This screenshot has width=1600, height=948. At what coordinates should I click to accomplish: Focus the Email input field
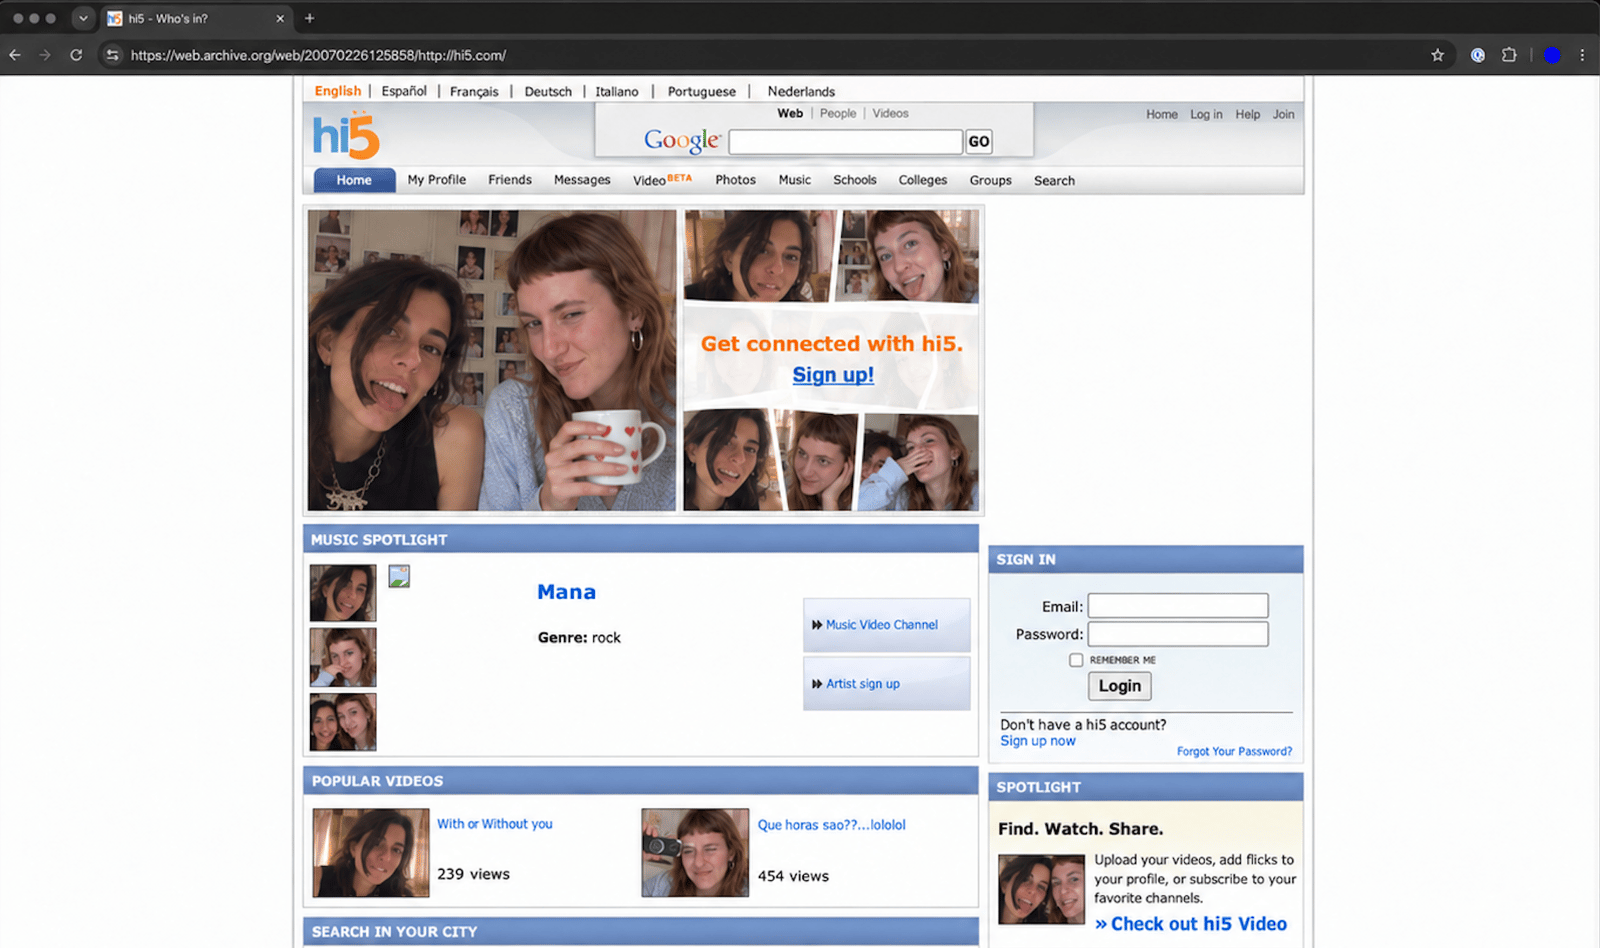point(1178,606)
